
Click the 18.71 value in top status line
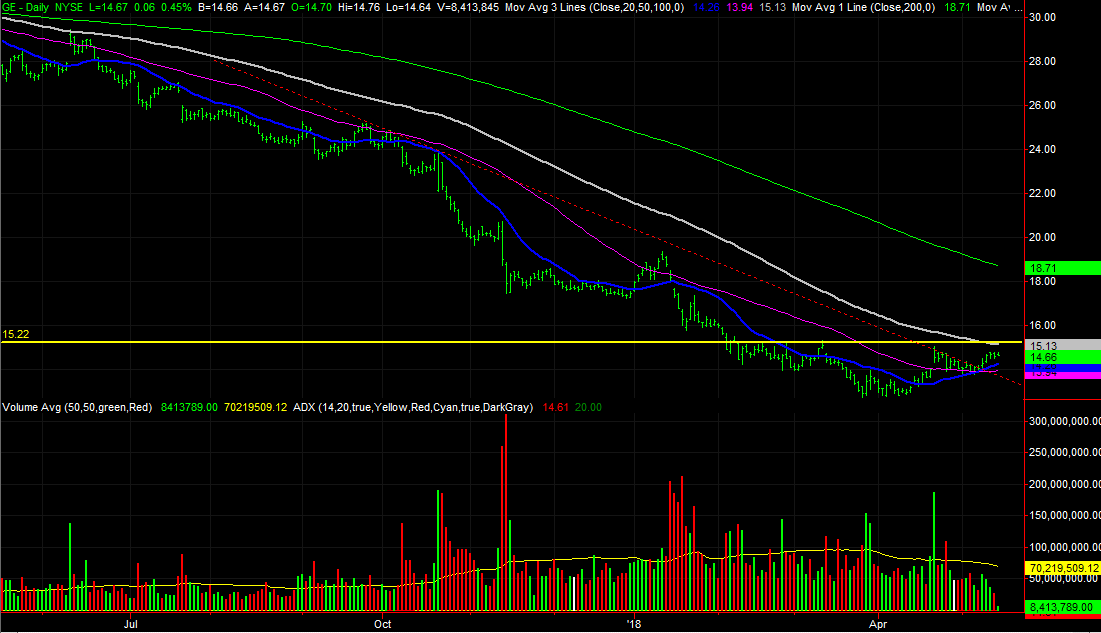pyautogui.click(x=957, y=7)
